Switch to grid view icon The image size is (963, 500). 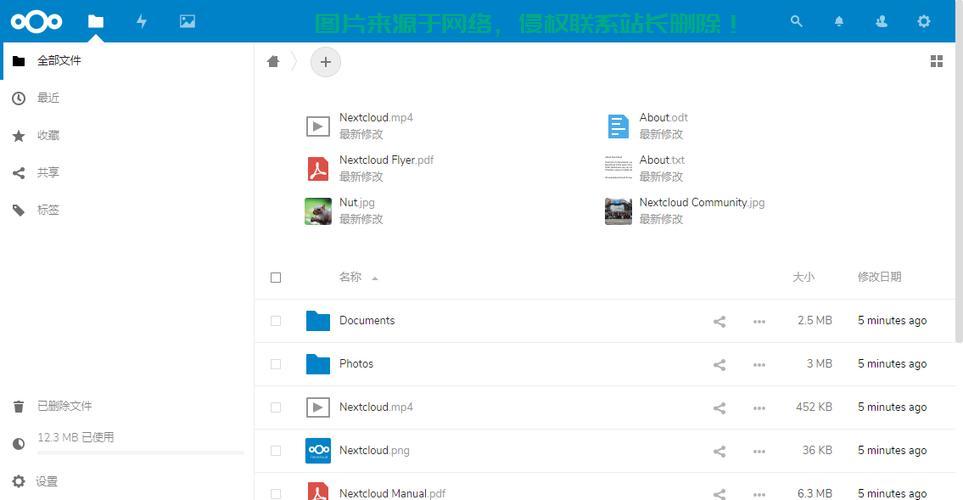point(937,61)
